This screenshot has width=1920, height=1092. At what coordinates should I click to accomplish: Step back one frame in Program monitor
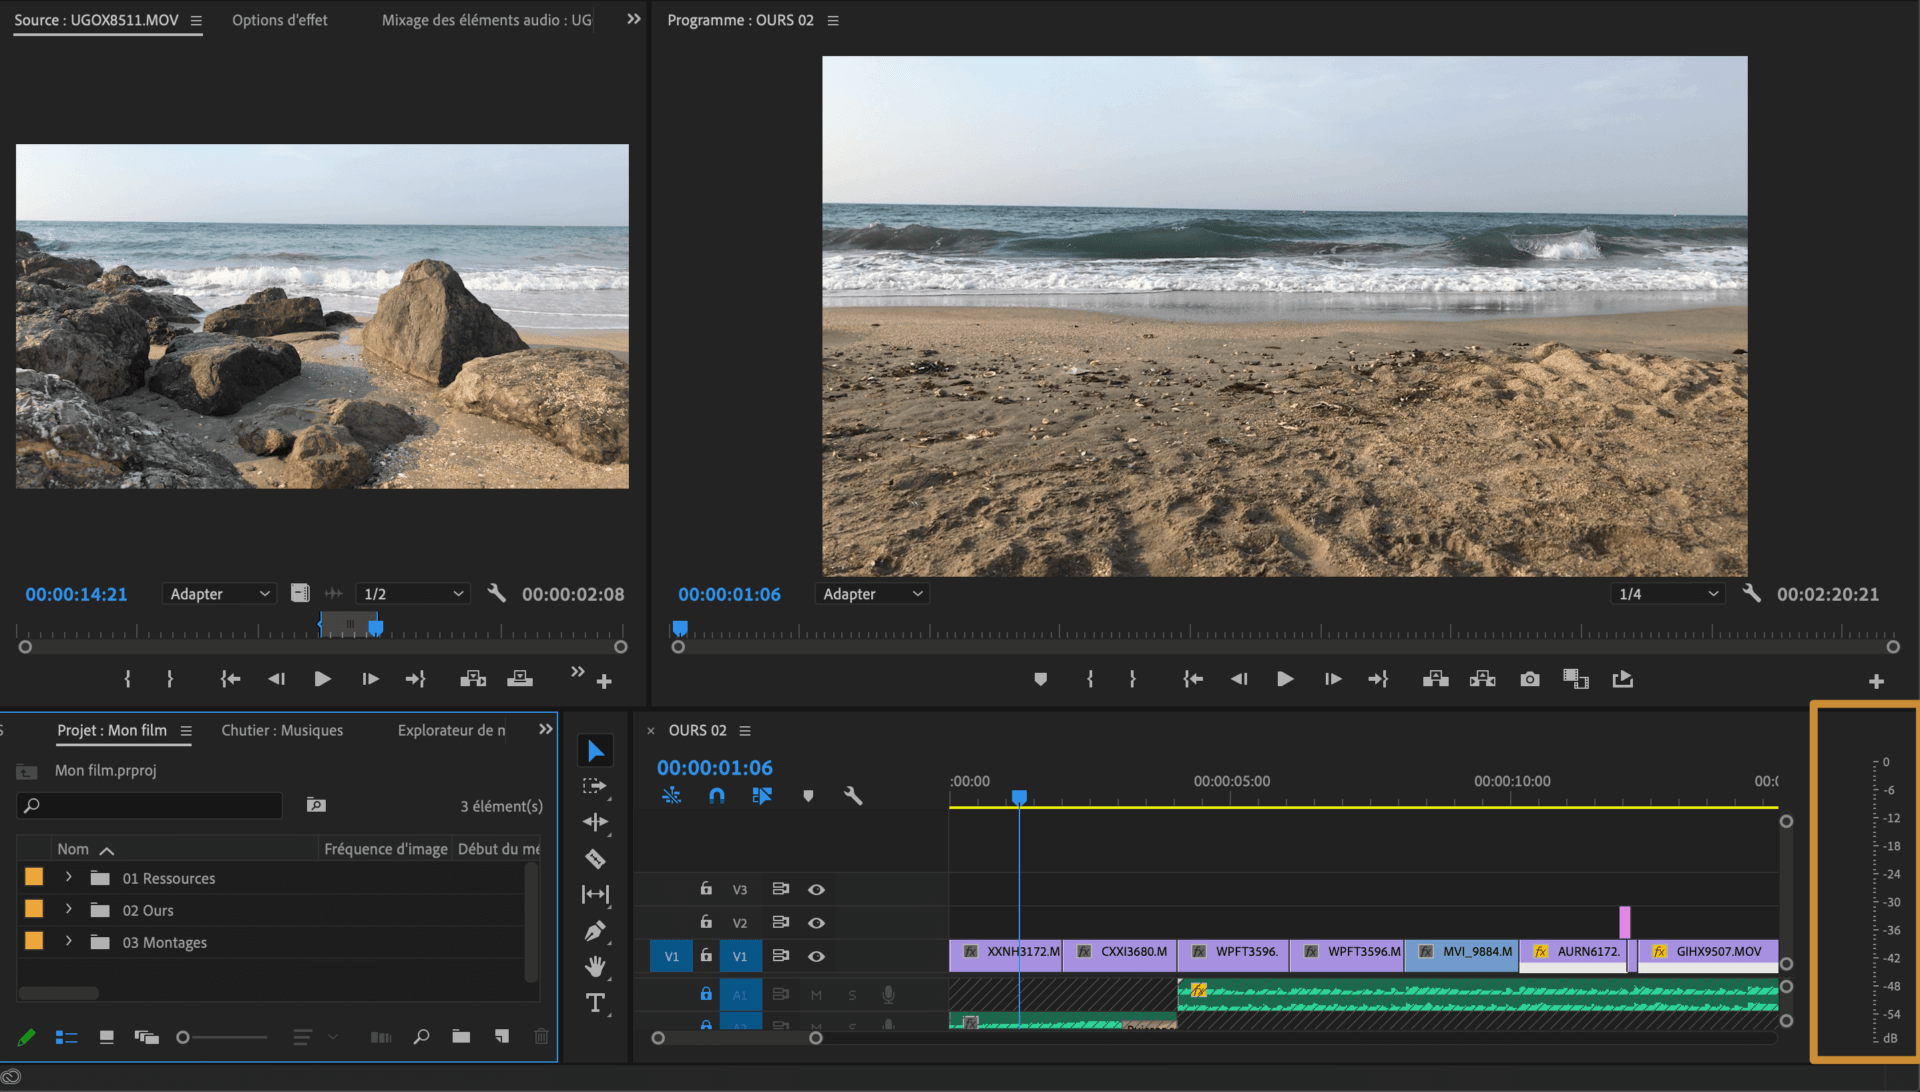click(x=1239, y=679)
